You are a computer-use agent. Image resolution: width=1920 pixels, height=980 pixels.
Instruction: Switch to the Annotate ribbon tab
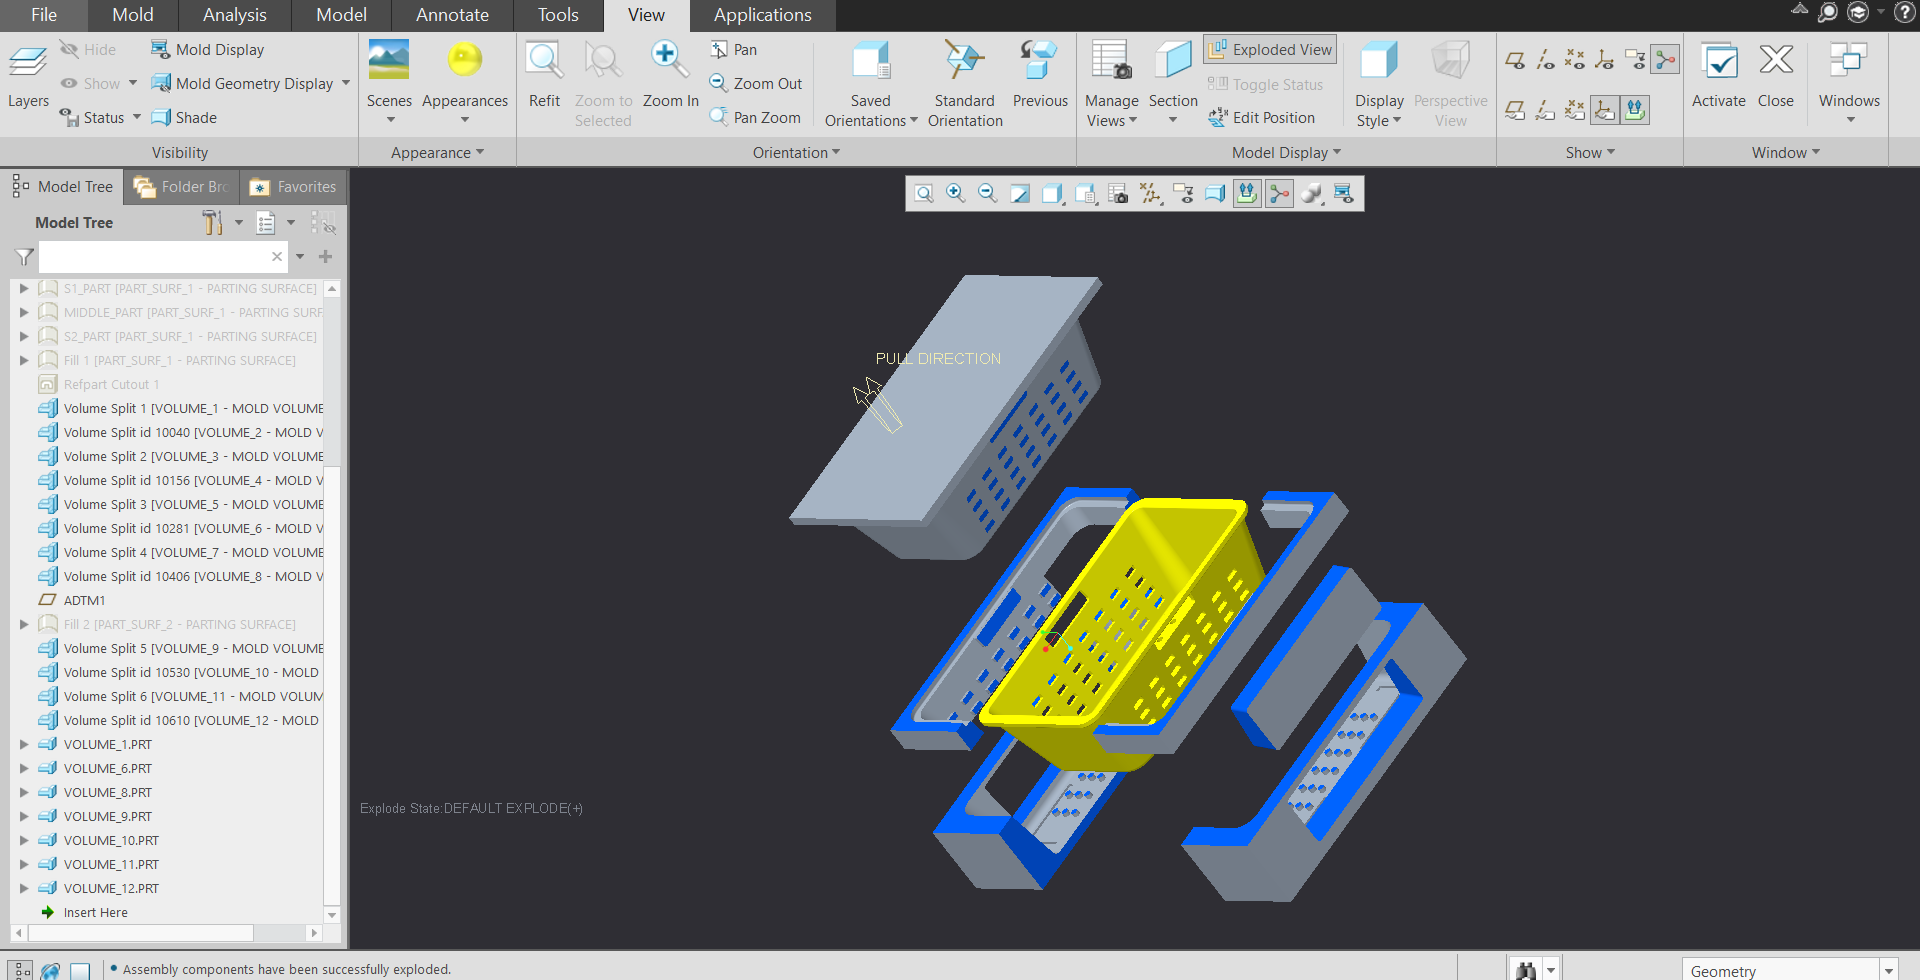452,15
